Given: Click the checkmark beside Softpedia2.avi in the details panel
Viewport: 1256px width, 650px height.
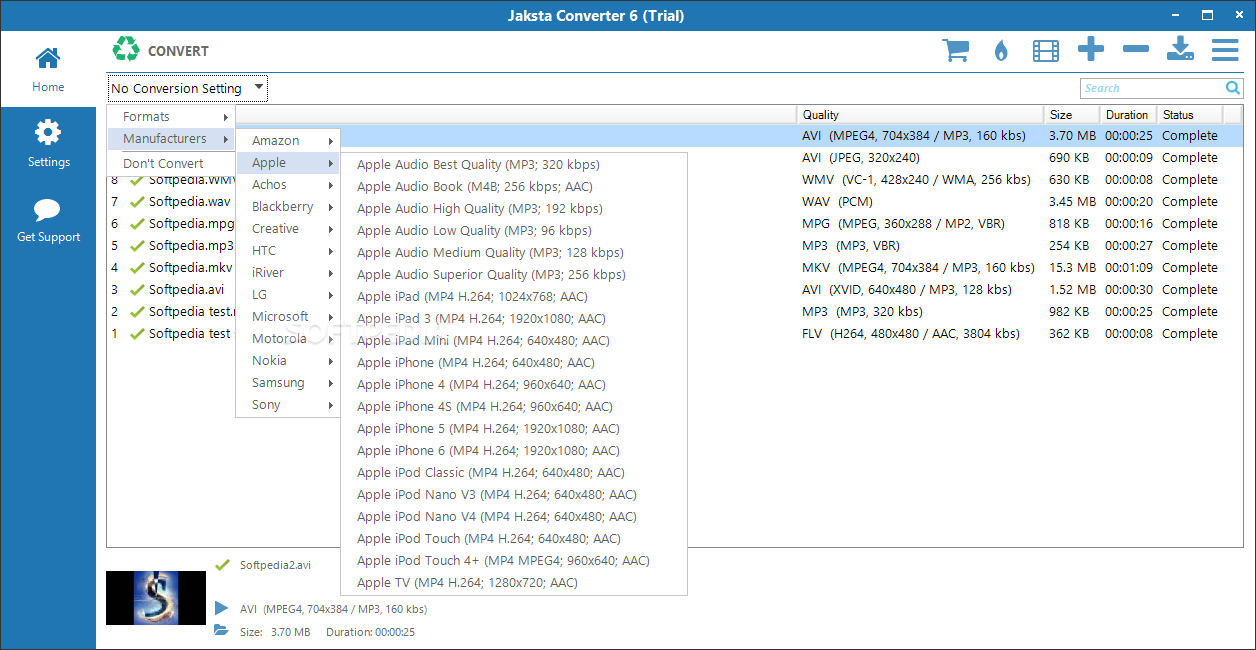Looking at the screenshot, I should pyautogui.click(x=222, y=565).
